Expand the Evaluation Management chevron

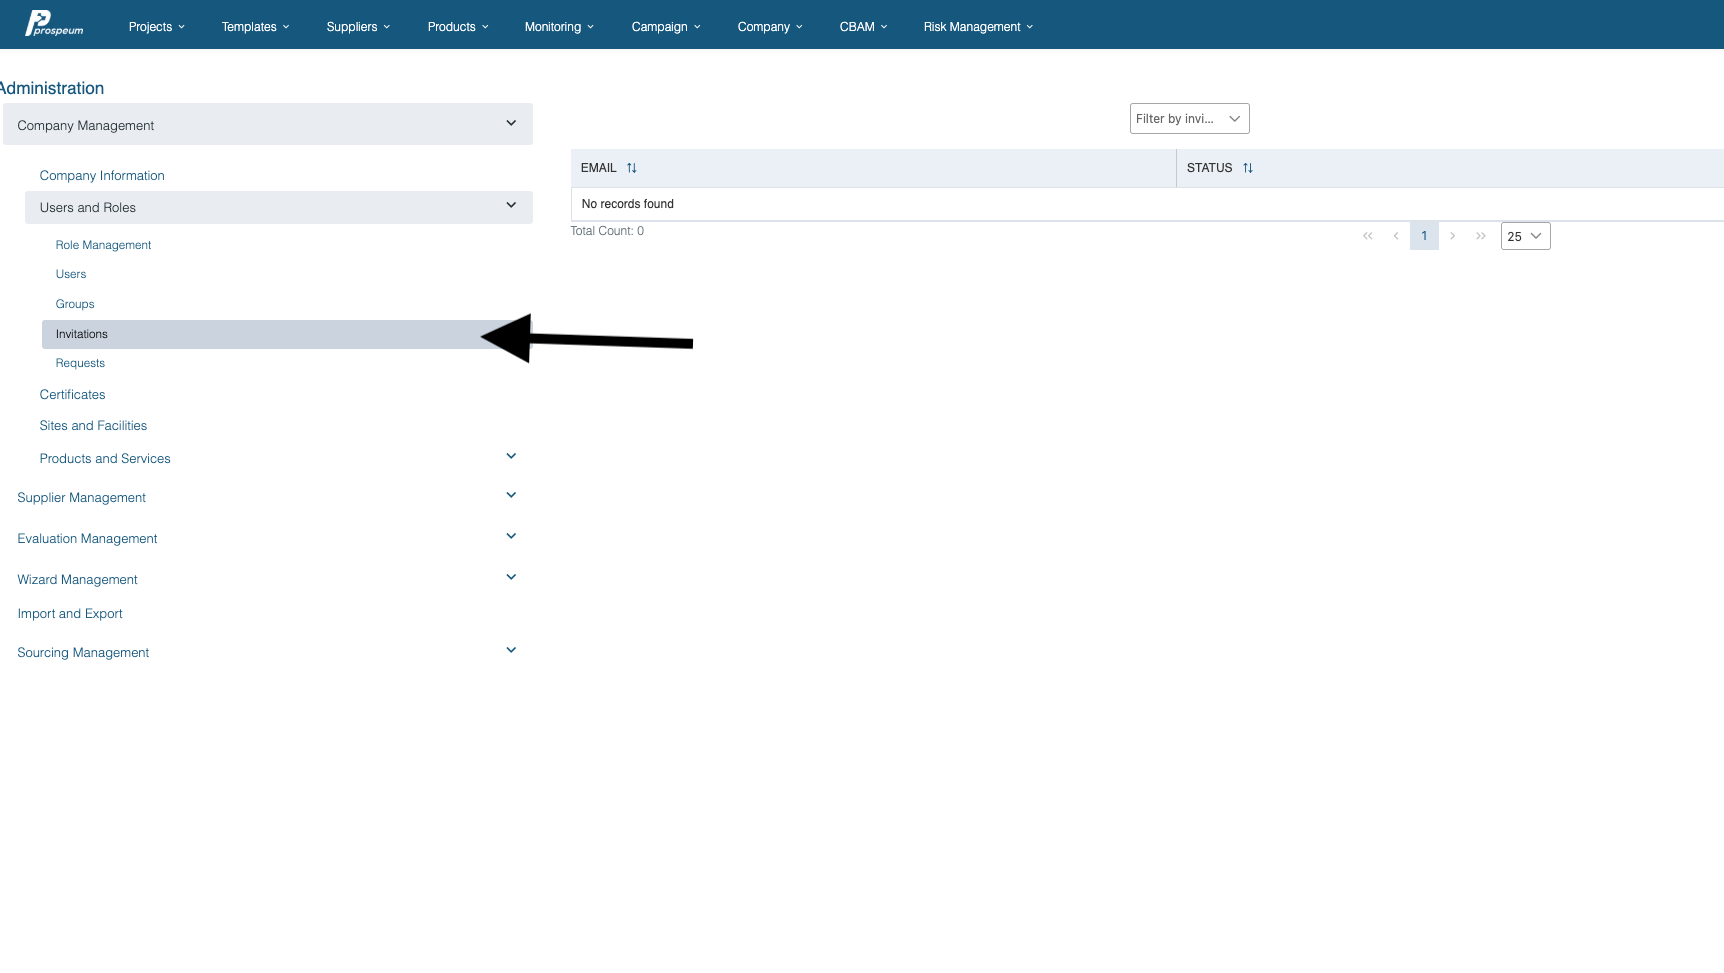click(511, 537)
